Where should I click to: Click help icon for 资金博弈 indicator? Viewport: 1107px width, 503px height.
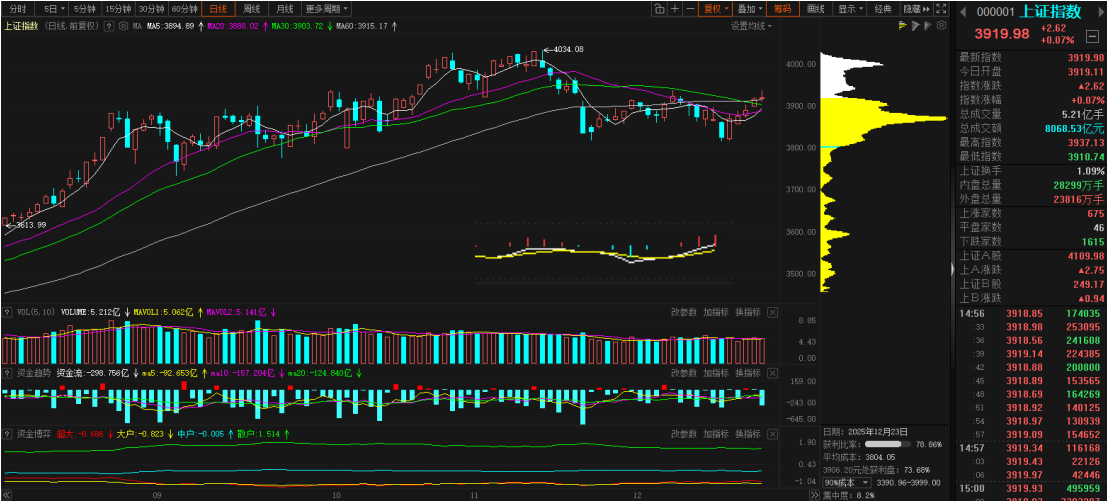tap(8, 433)
